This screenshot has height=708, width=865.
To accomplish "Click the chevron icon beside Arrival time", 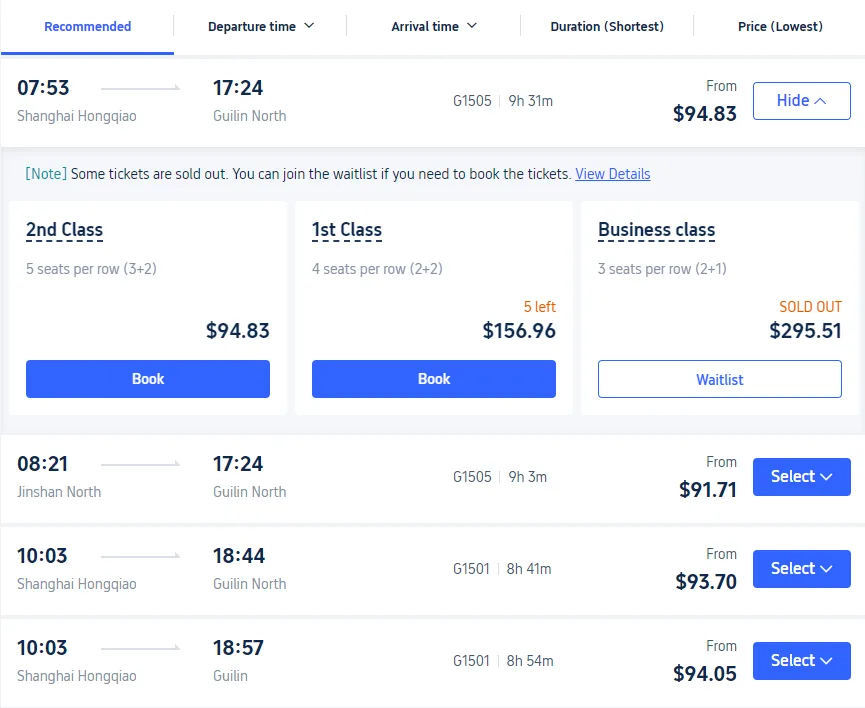I will [x=472, y=26].
